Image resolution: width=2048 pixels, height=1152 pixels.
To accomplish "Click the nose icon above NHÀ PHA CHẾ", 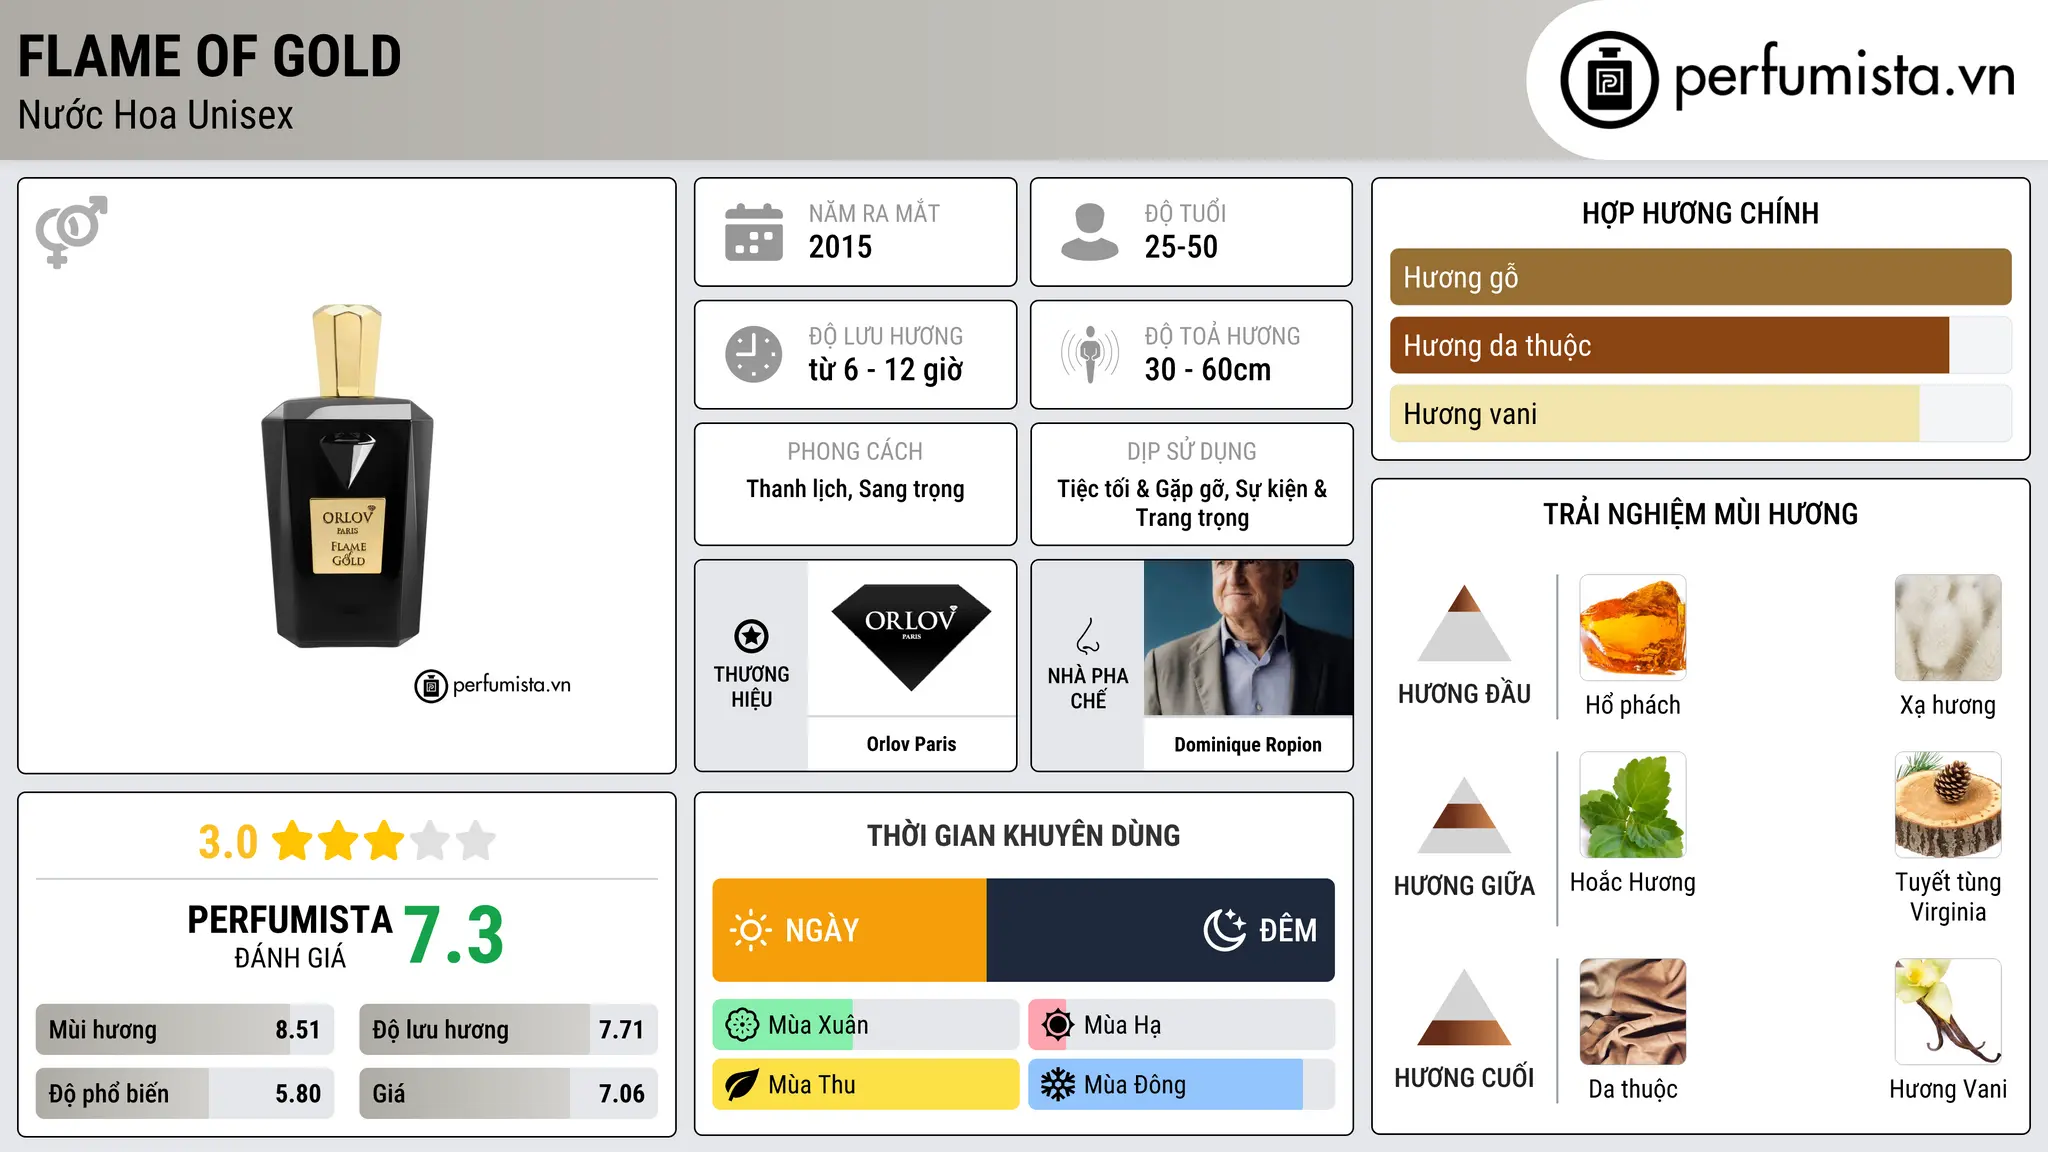I will tap(1088, 636).
